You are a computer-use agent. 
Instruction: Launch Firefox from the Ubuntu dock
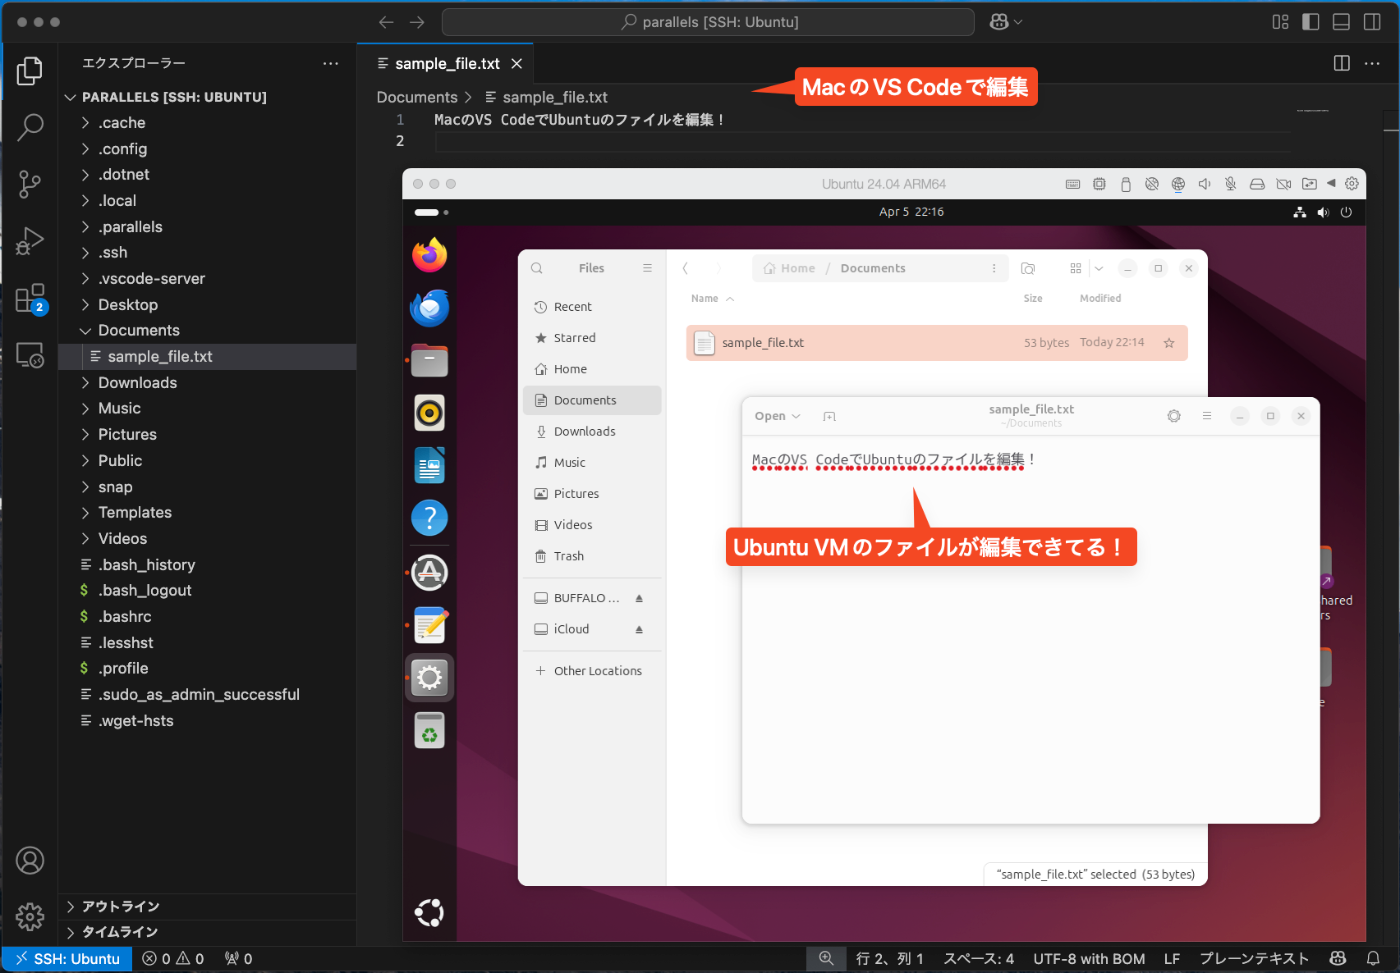point(430,255)
